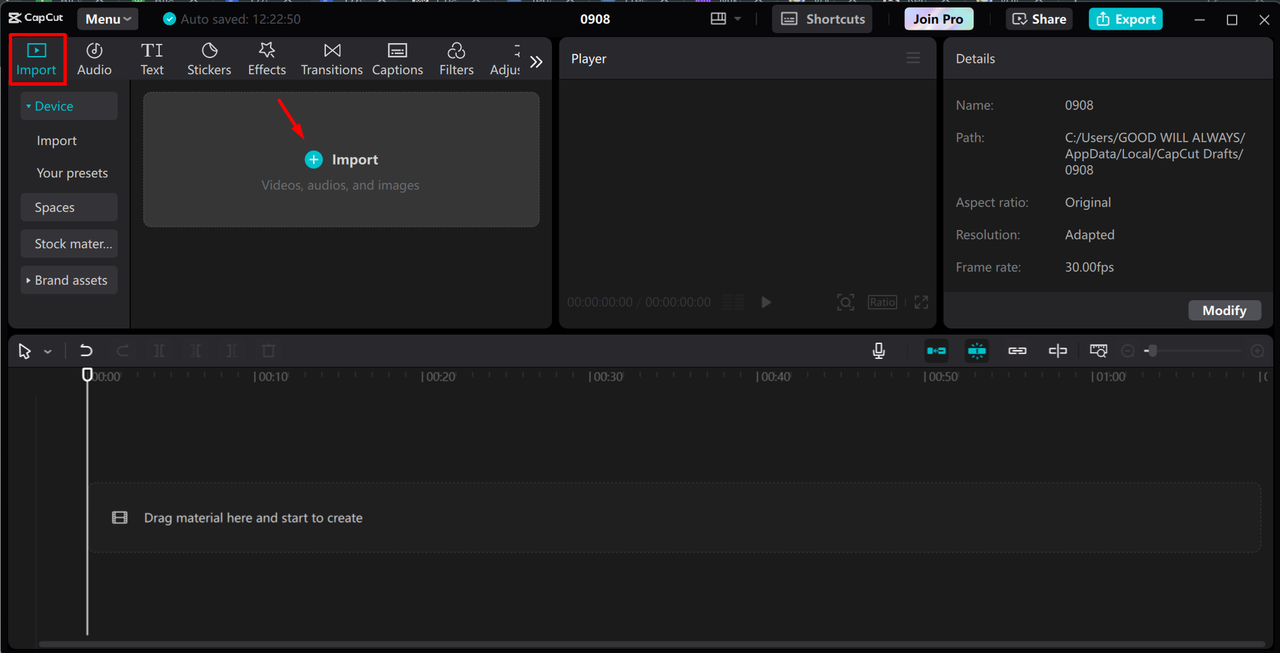Click the Filters icon

[x=456, y=59]
